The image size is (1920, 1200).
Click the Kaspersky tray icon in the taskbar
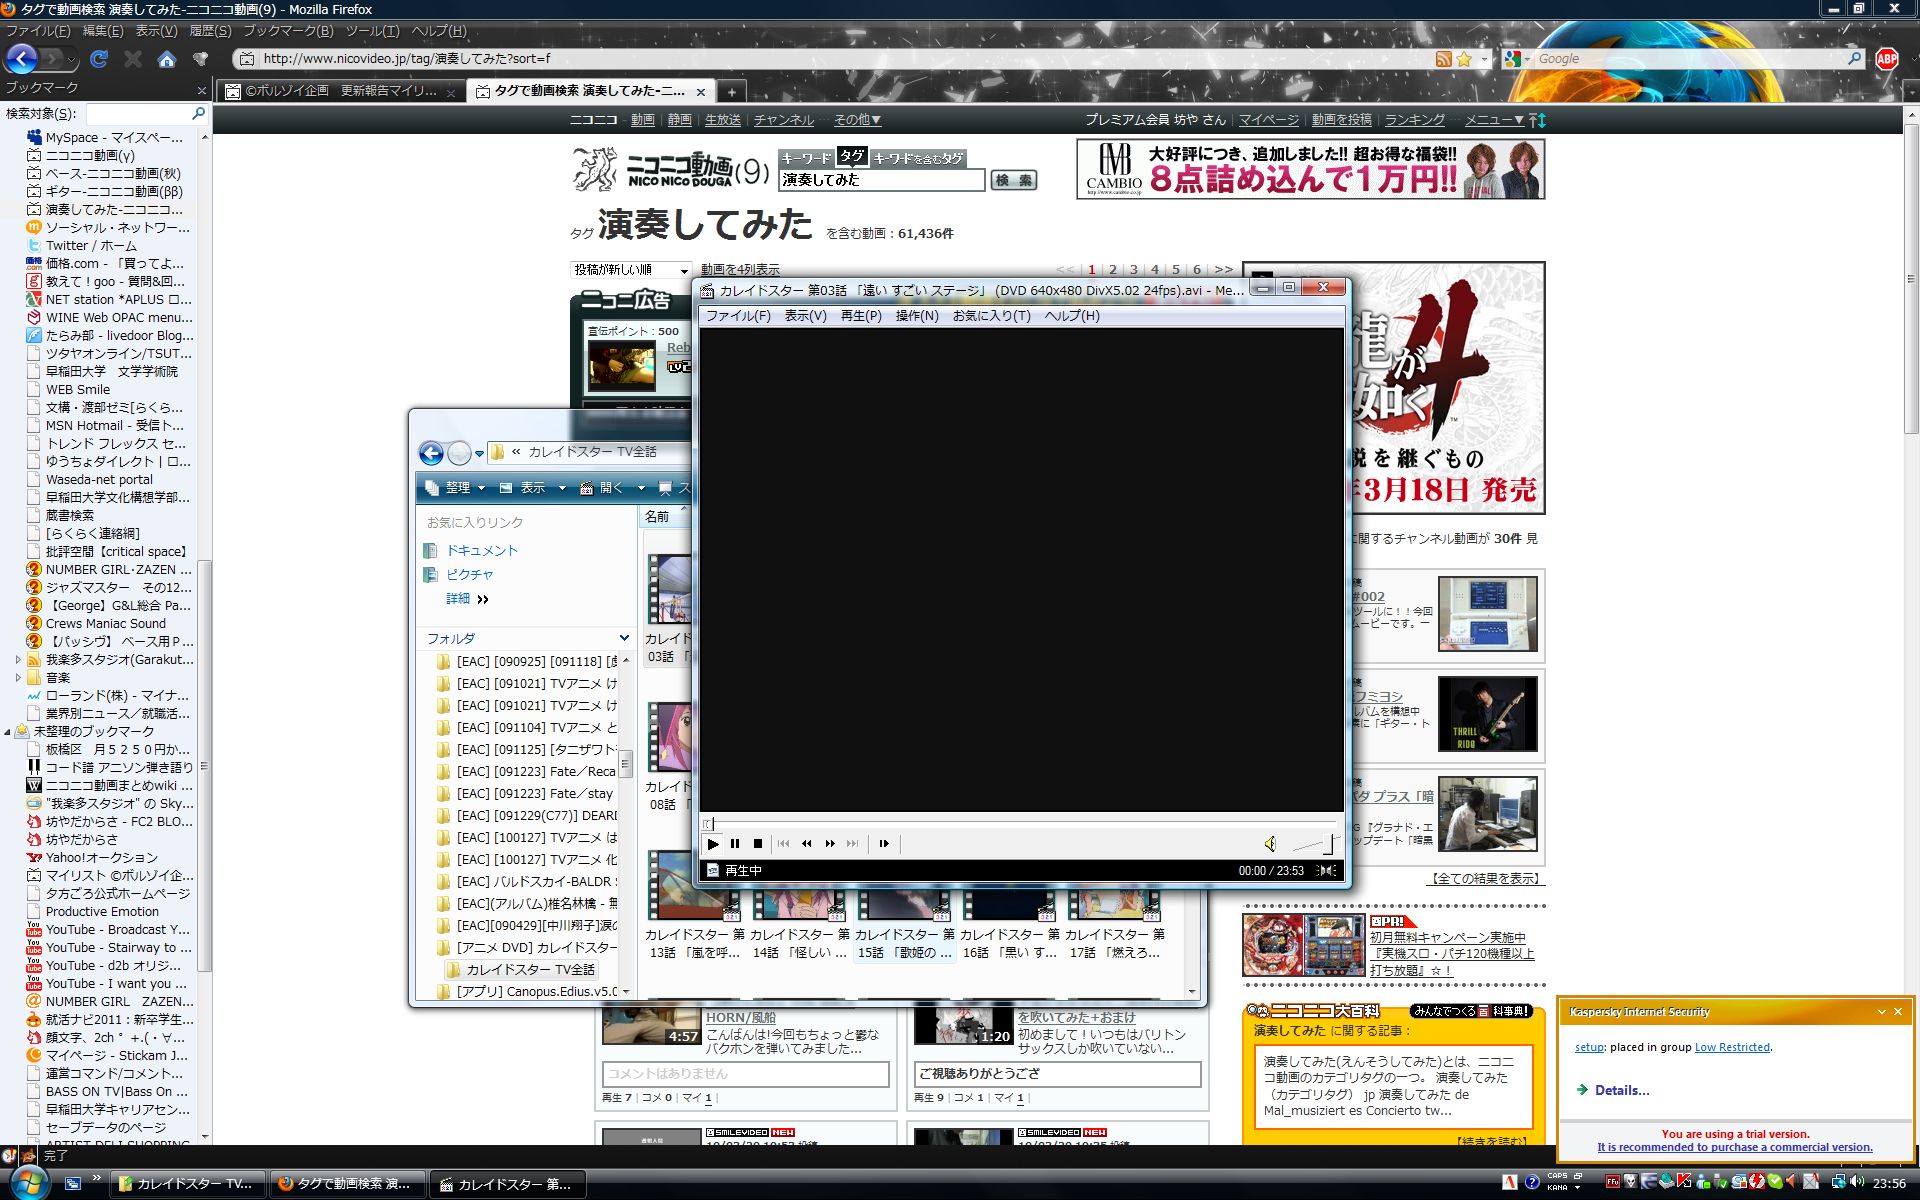pyautogui.click(x=1684, y=1182)
